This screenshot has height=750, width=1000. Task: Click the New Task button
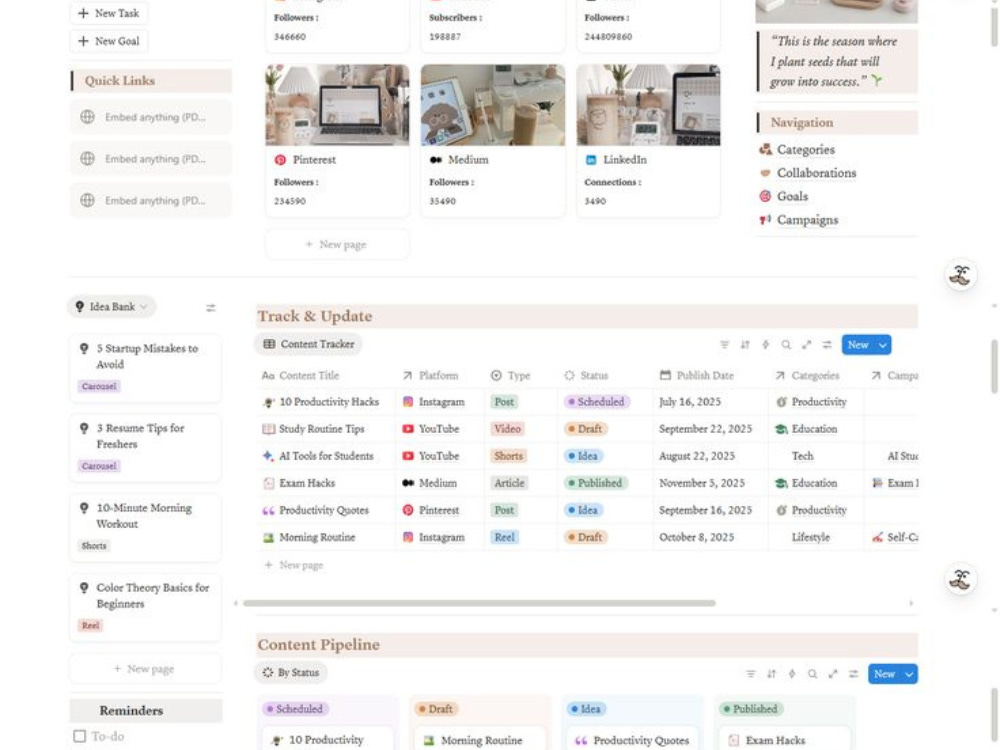(x=108, y=13)
